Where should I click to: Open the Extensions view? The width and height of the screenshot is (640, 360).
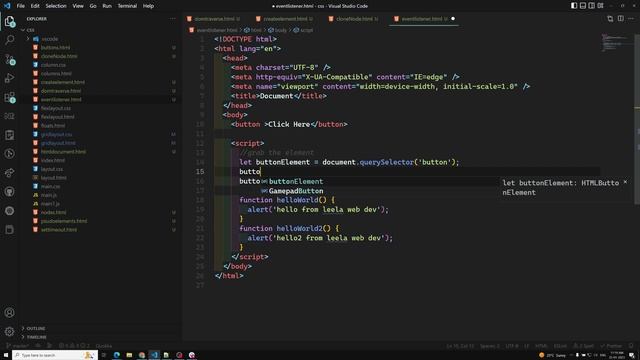tap(9, 97)
